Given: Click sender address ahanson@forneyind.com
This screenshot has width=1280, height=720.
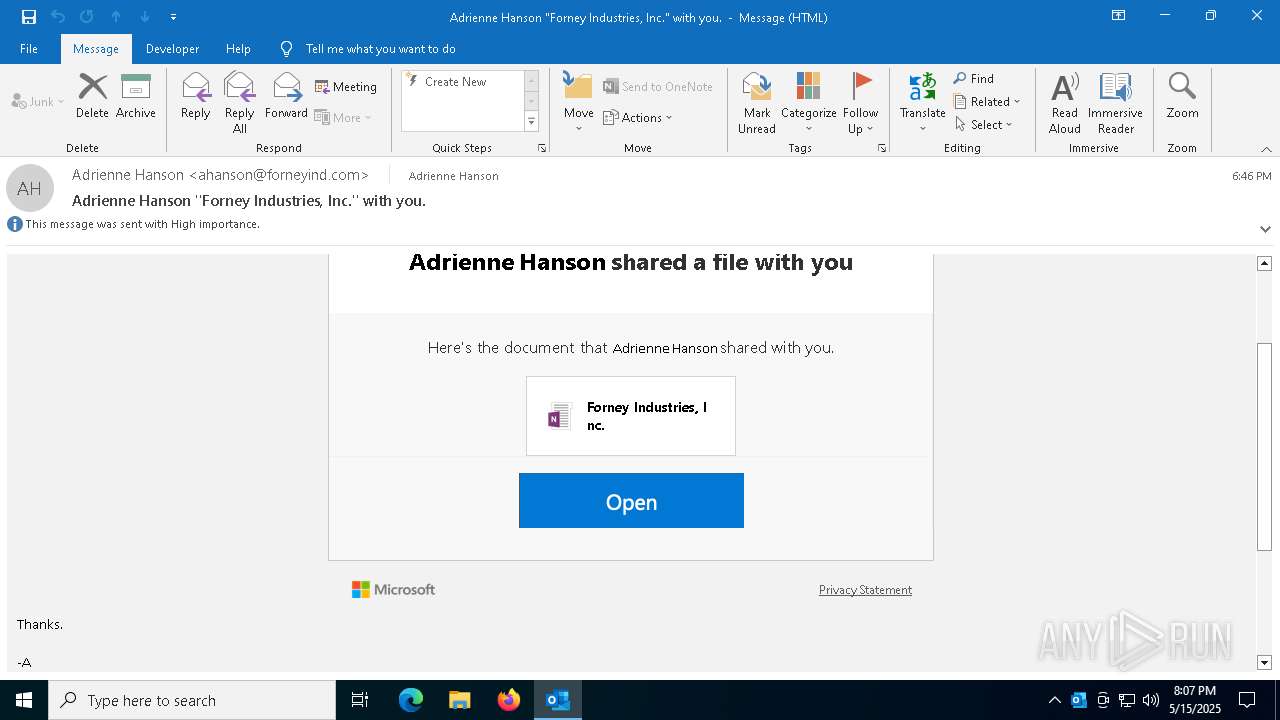Looking at the screenshot, I should tap(278, 175).
